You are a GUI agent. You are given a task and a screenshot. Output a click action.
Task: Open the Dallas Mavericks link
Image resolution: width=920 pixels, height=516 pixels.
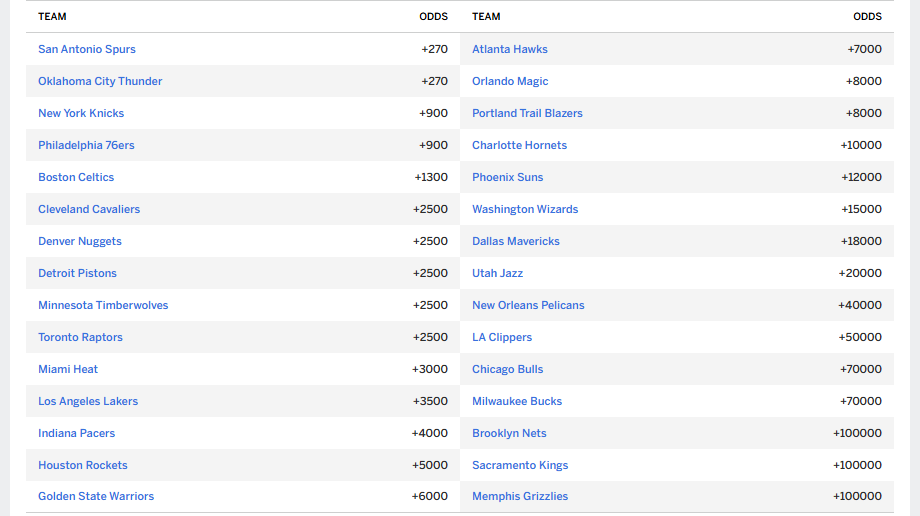point(516,241)
